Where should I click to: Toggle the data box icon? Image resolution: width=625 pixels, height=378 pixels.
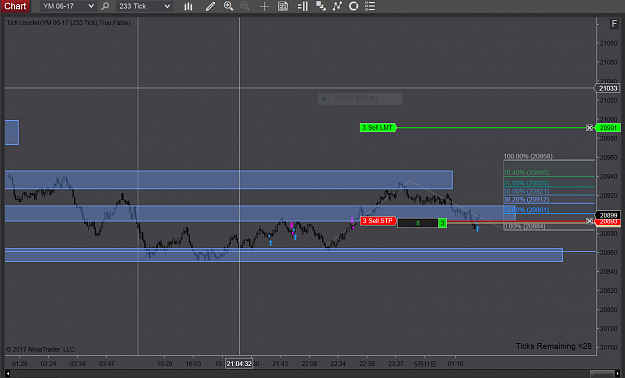[x=283, y=6]
